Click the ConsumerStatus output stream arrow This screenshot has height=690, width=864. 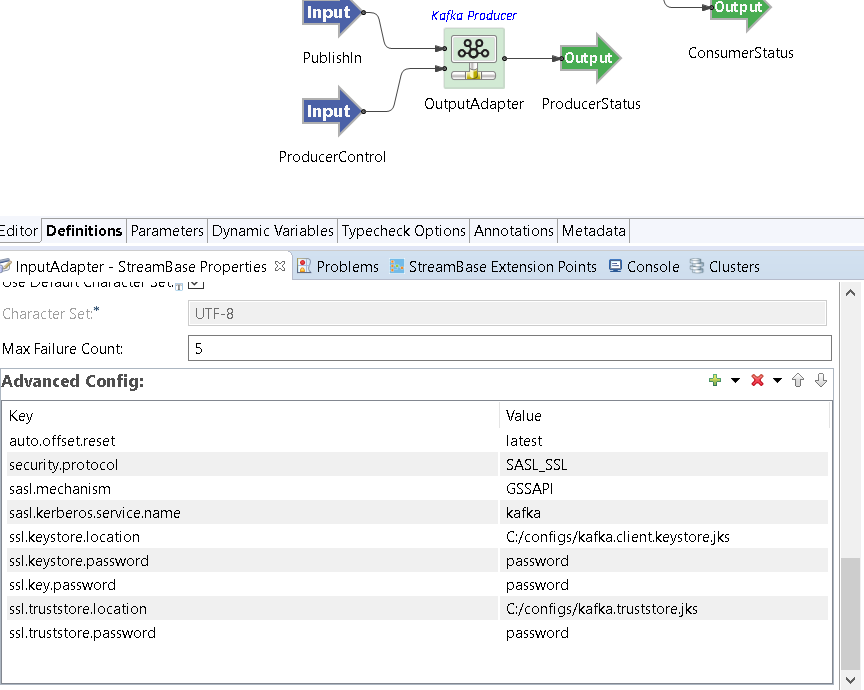[739, 9]
